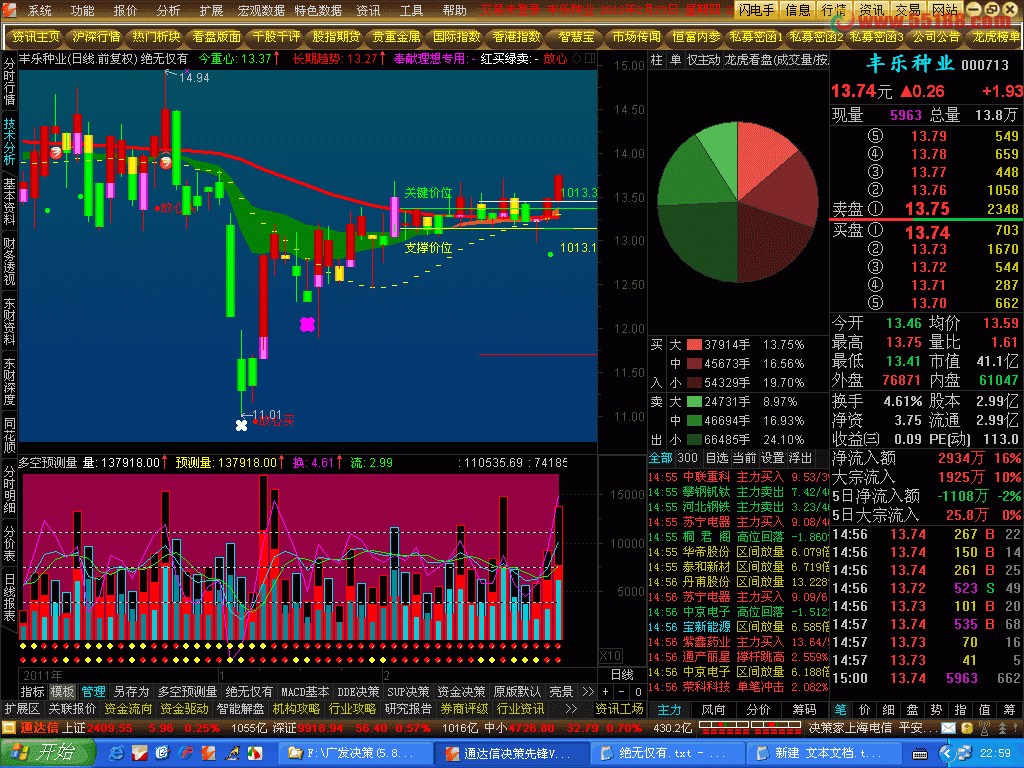The image size is (1024, 768).
Task: Open the 功能 menu
Action: [82, 10]
